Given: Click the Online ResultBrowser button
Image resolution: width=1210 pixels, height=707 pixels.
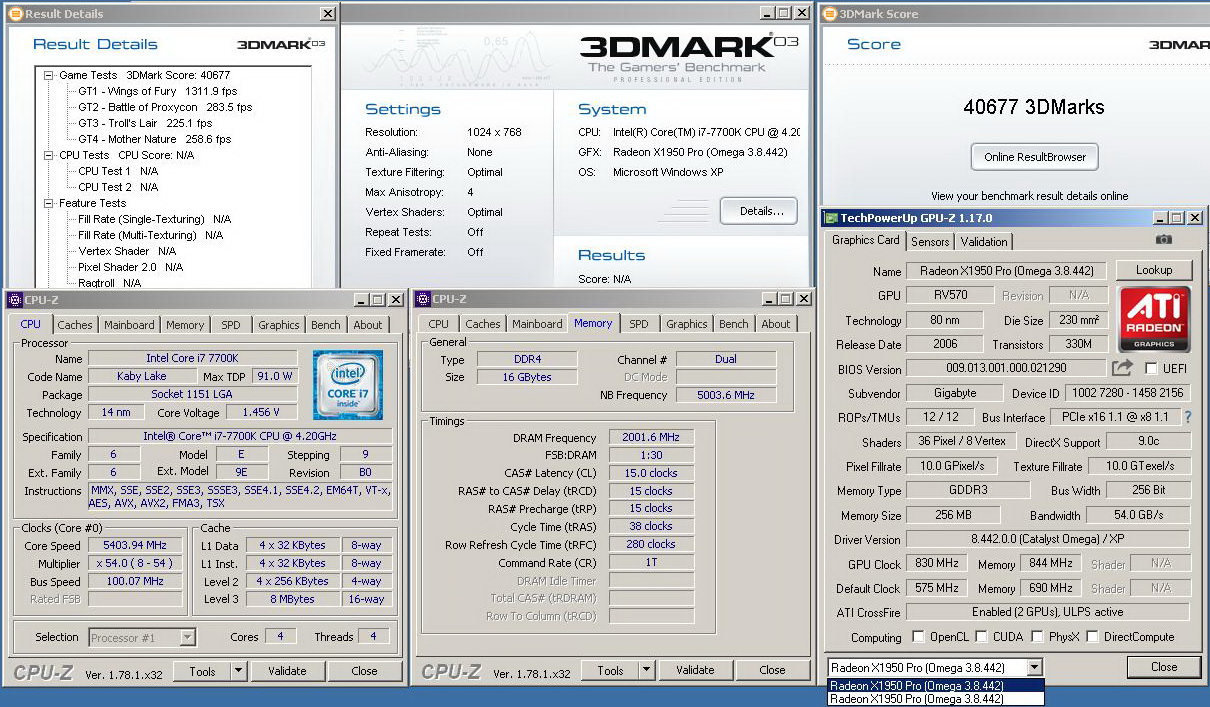Looking at the screenshot, I should 1034,157.
